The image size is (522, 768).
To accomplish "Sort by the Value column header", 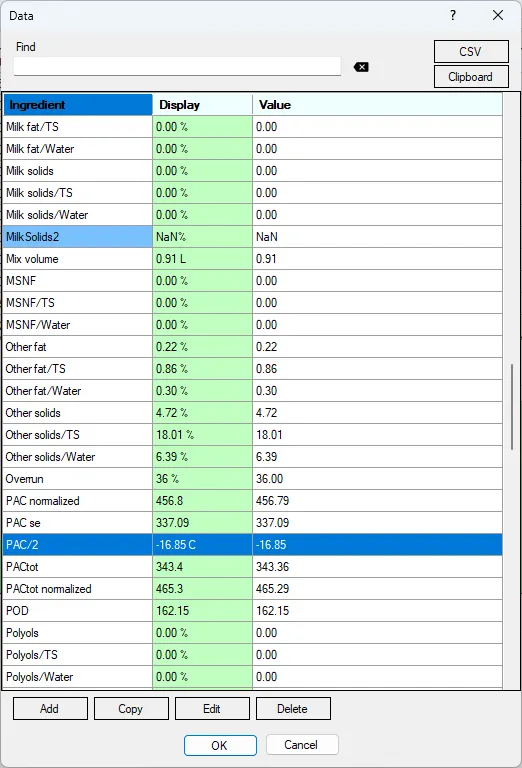I will 378,105.
